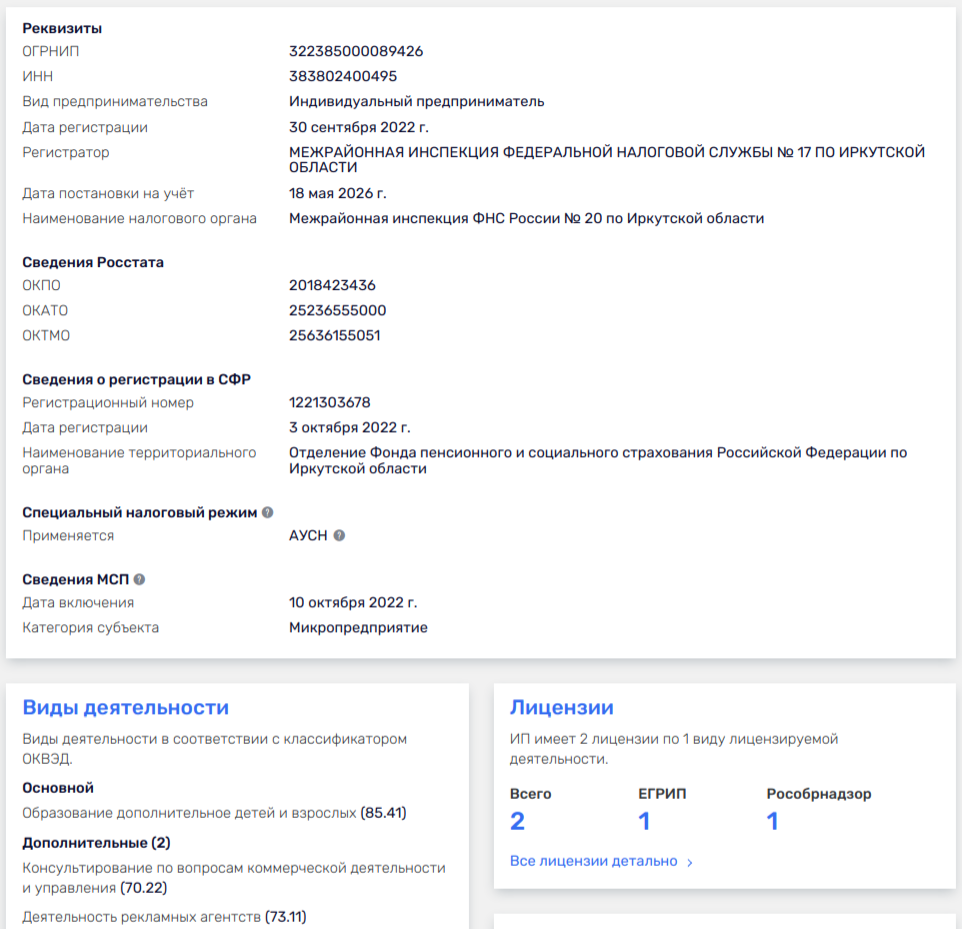962x929 pixels.
Task: Click activity Консультирование по вопросам коммерческой деятельности
Action: coord(234,878)
